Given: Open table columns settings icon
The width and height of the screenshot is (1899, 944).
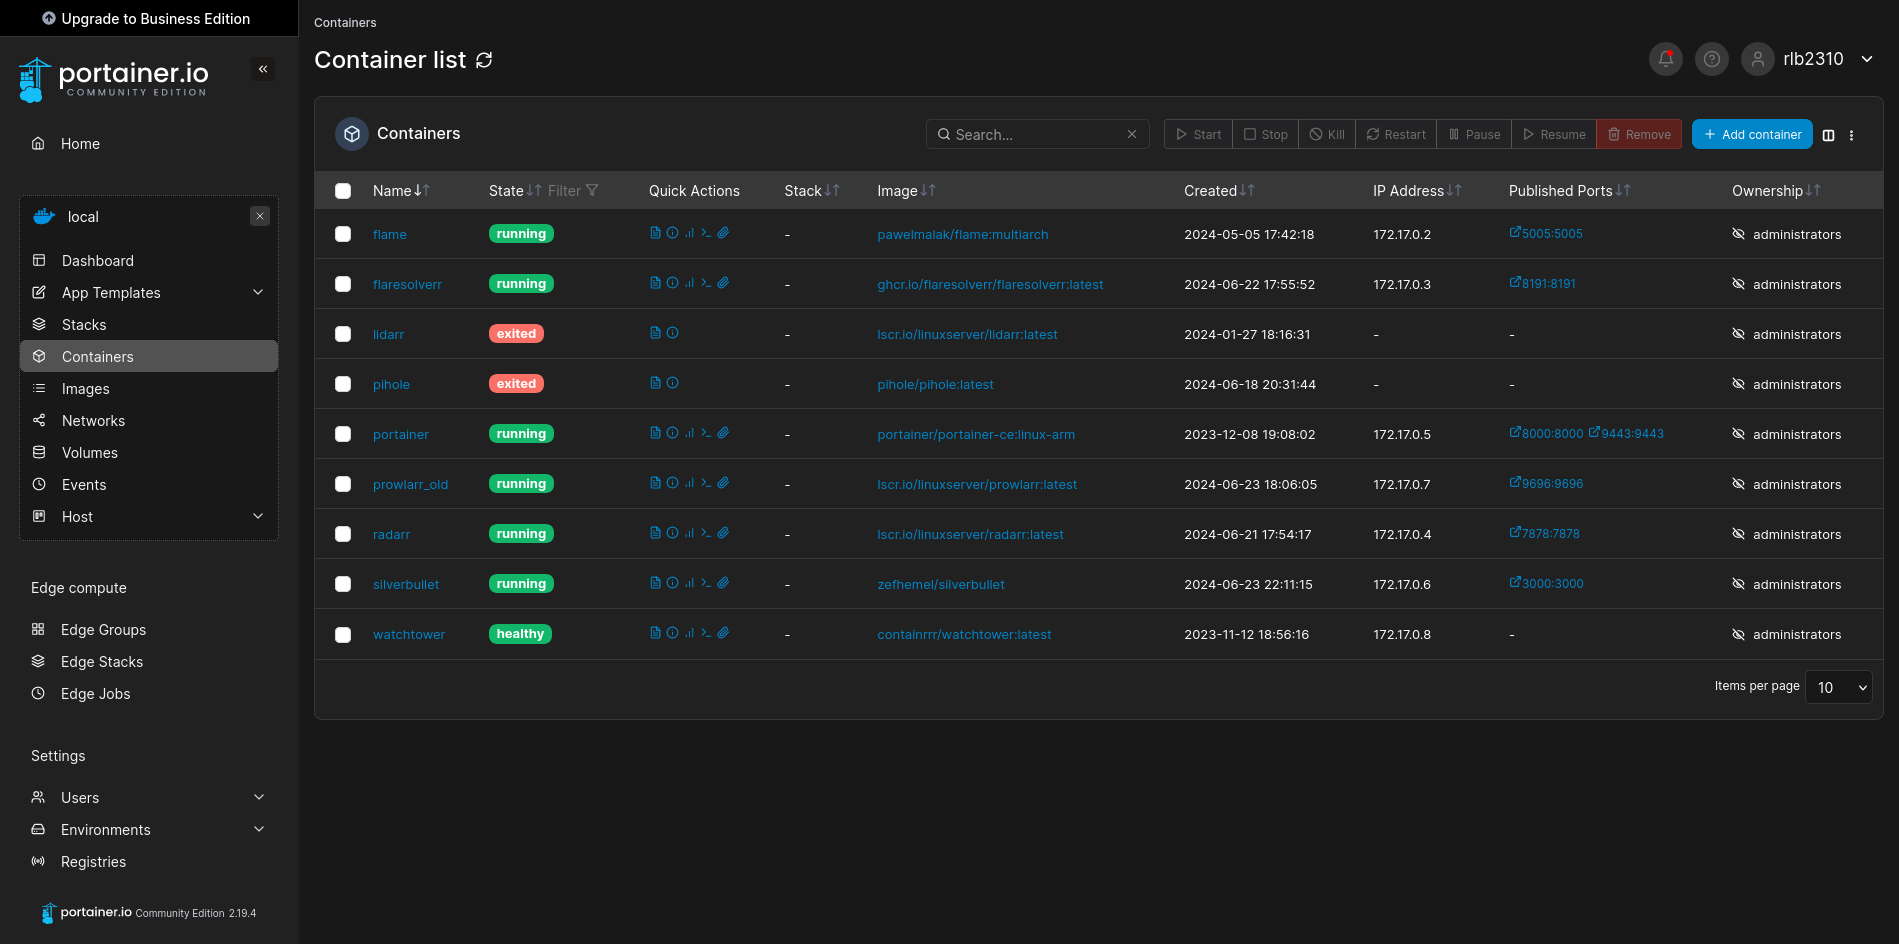Looking at the screenshot, I should click(1828, 135).
